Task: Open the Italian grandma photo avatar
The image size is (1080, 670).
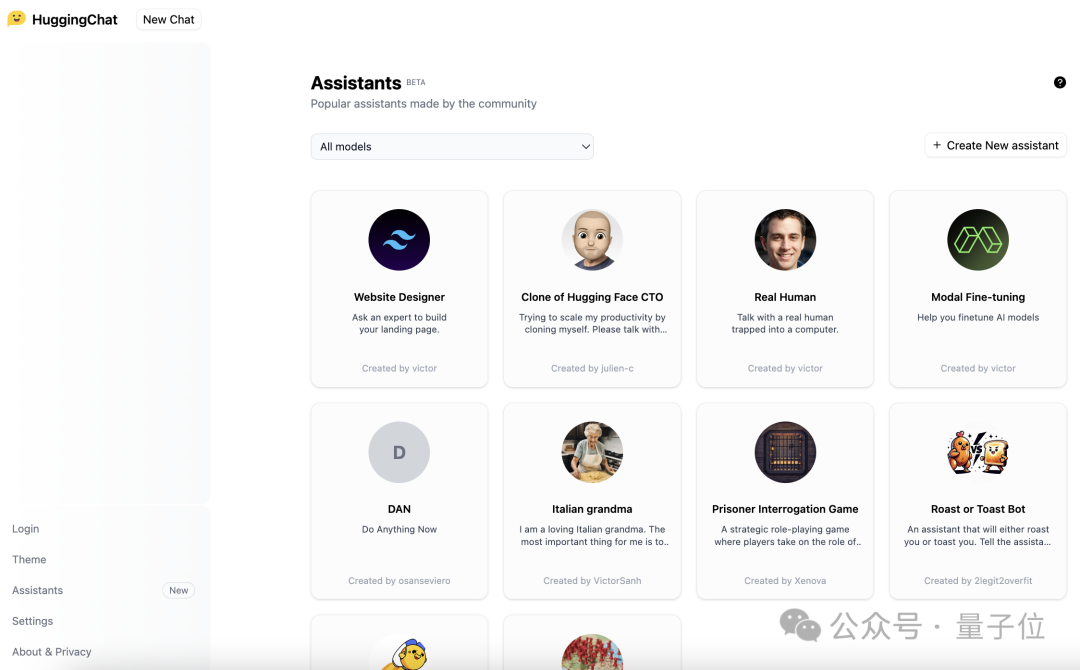Action: [x=592, y=452]
